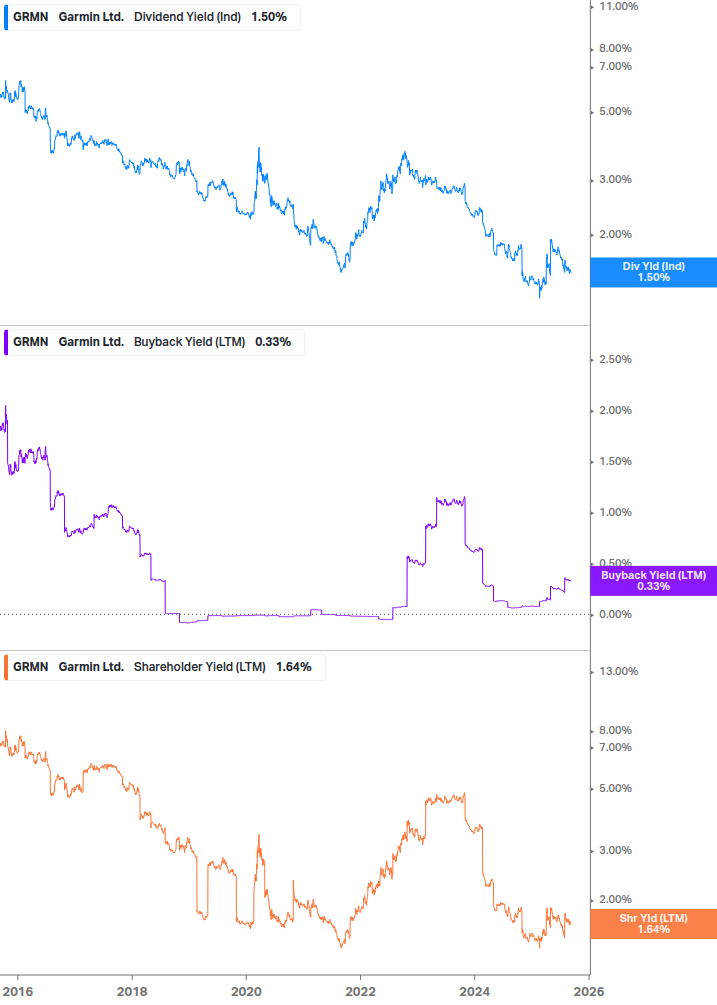This screenshot has width=717, height=1005.
Task: Click the 11.00% axis label in dividend chart
Action: tap(618, 6)
